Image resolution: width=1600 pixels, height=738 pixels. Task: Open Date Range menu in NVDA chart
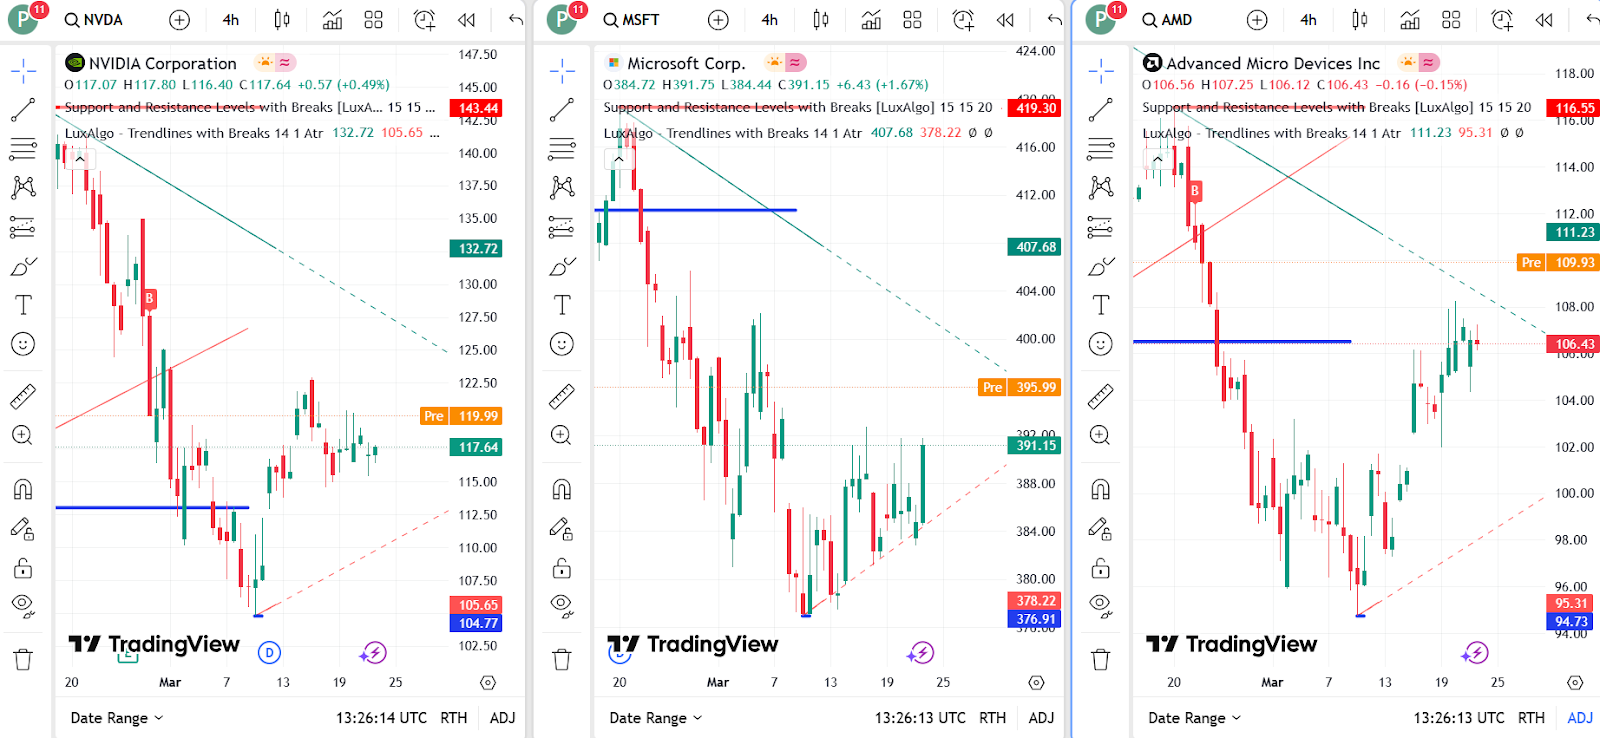click(x=116, y=718)
